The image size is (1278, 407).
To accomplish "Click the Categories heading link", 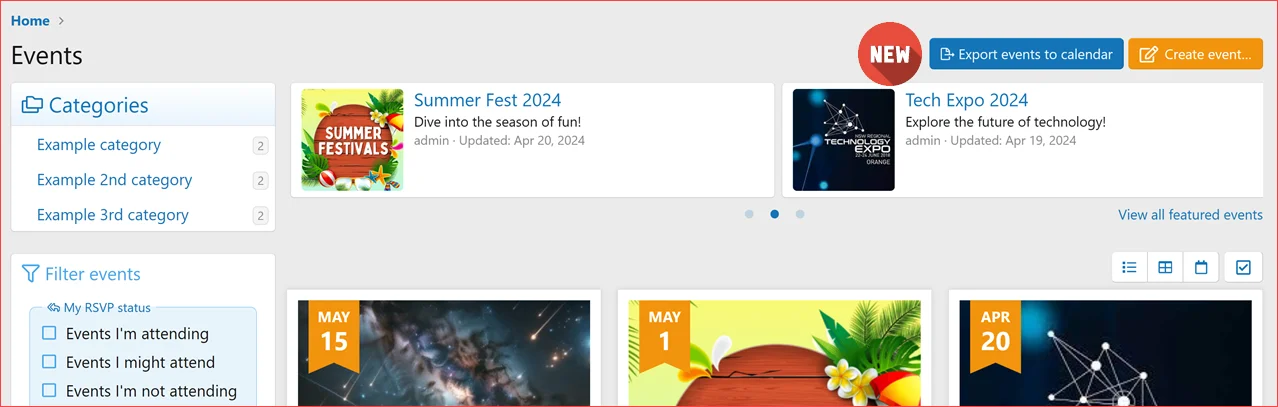I will (98, 105).
